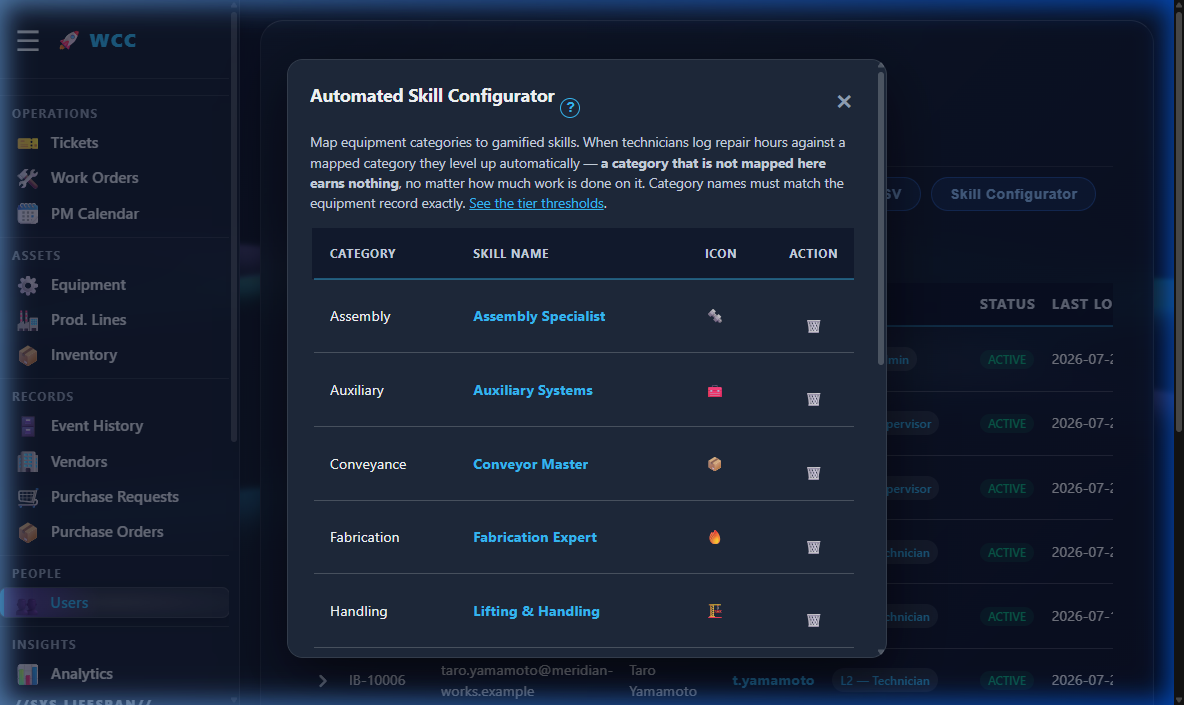
Task: Click the Equipment gear icon
Action: coord(28,285)
